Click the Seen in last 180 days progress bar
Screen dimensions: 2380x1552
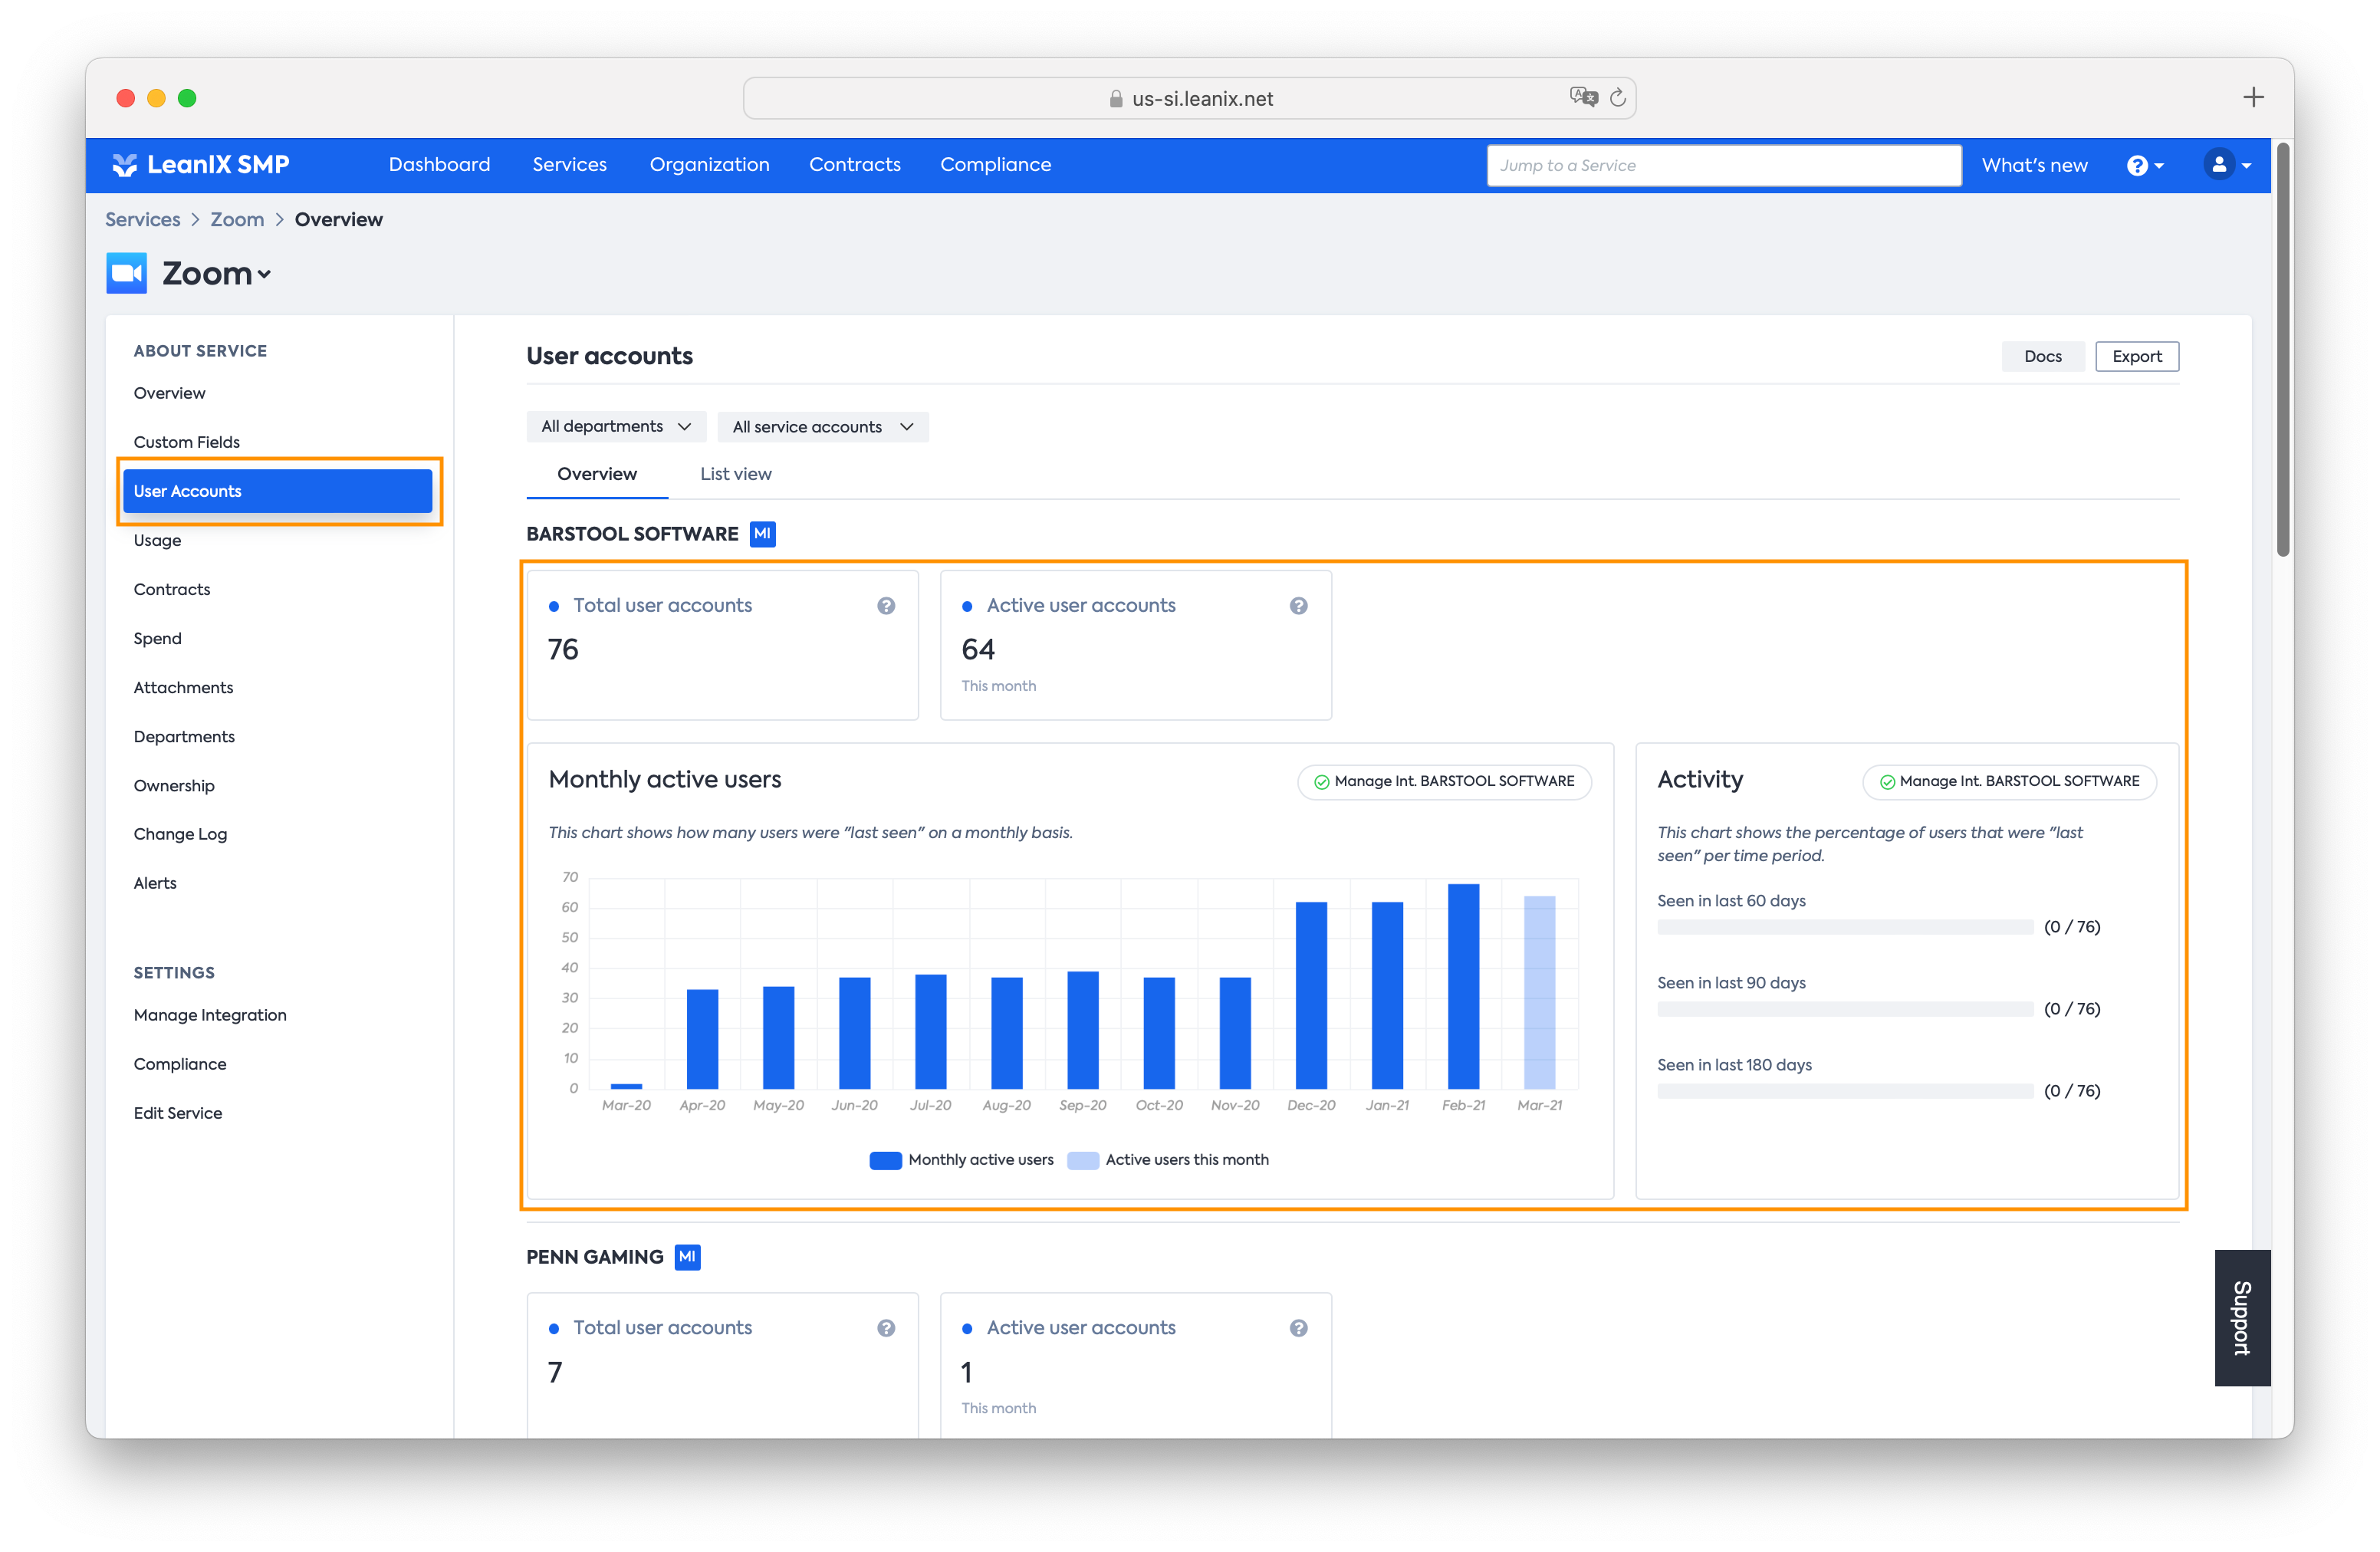[1845, 1091]
